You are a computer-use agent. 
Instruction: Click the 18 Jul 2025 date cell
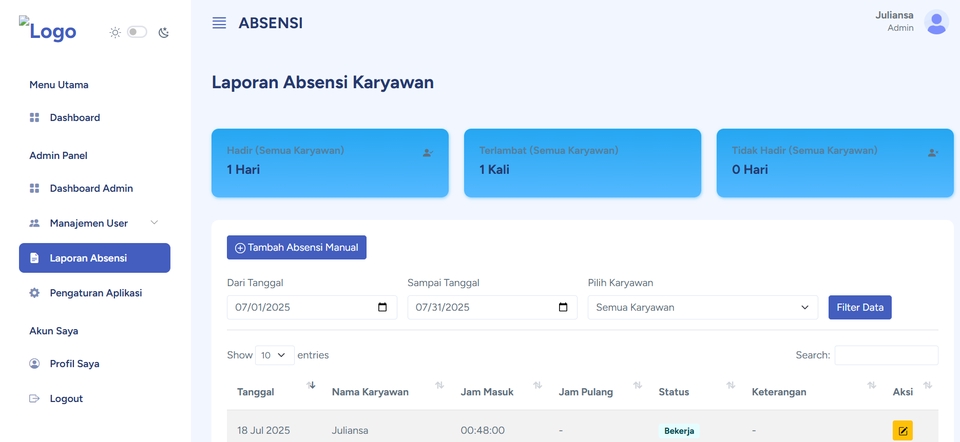[x=263, y=430]
